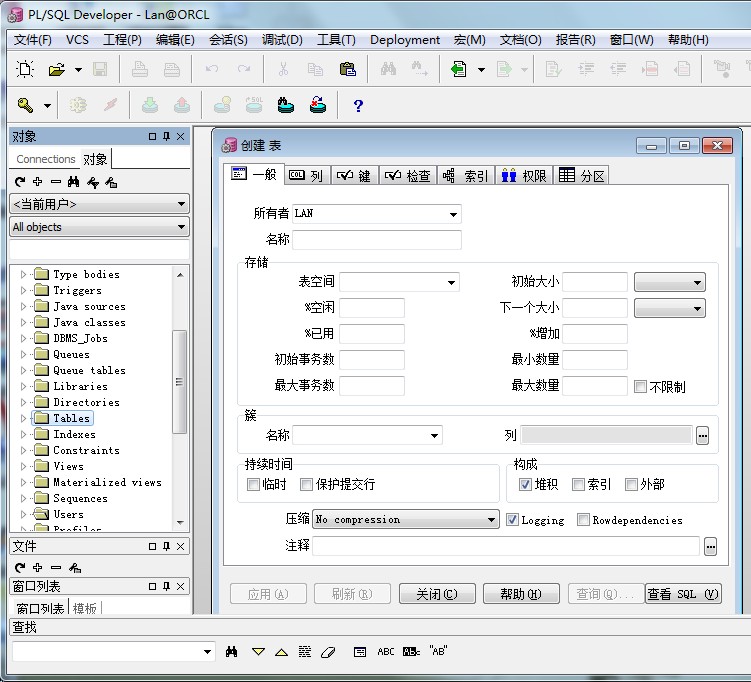Check the 保护提交行 option
751x682 pixels.
306,485
